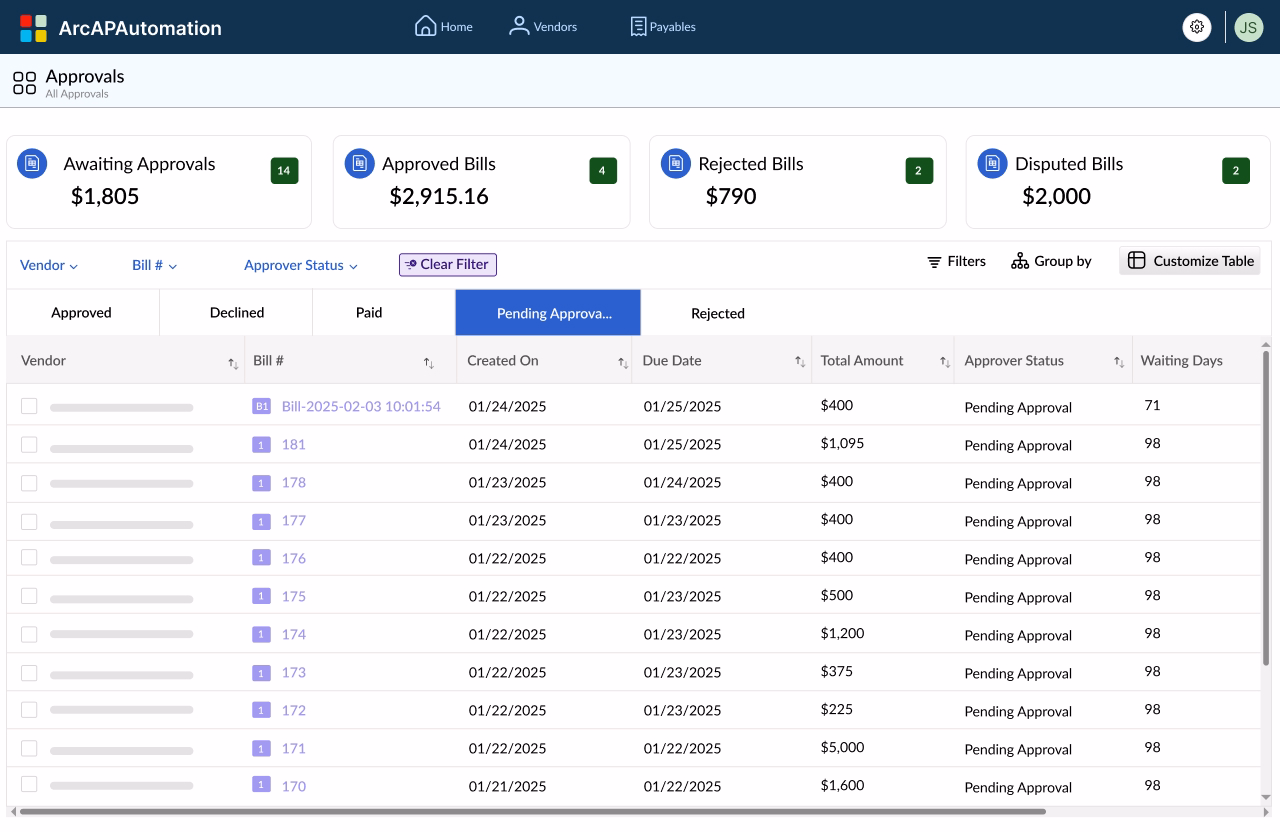The image size is (1280, 832).
Task: Open the bill 170 link
Action: 294,786
